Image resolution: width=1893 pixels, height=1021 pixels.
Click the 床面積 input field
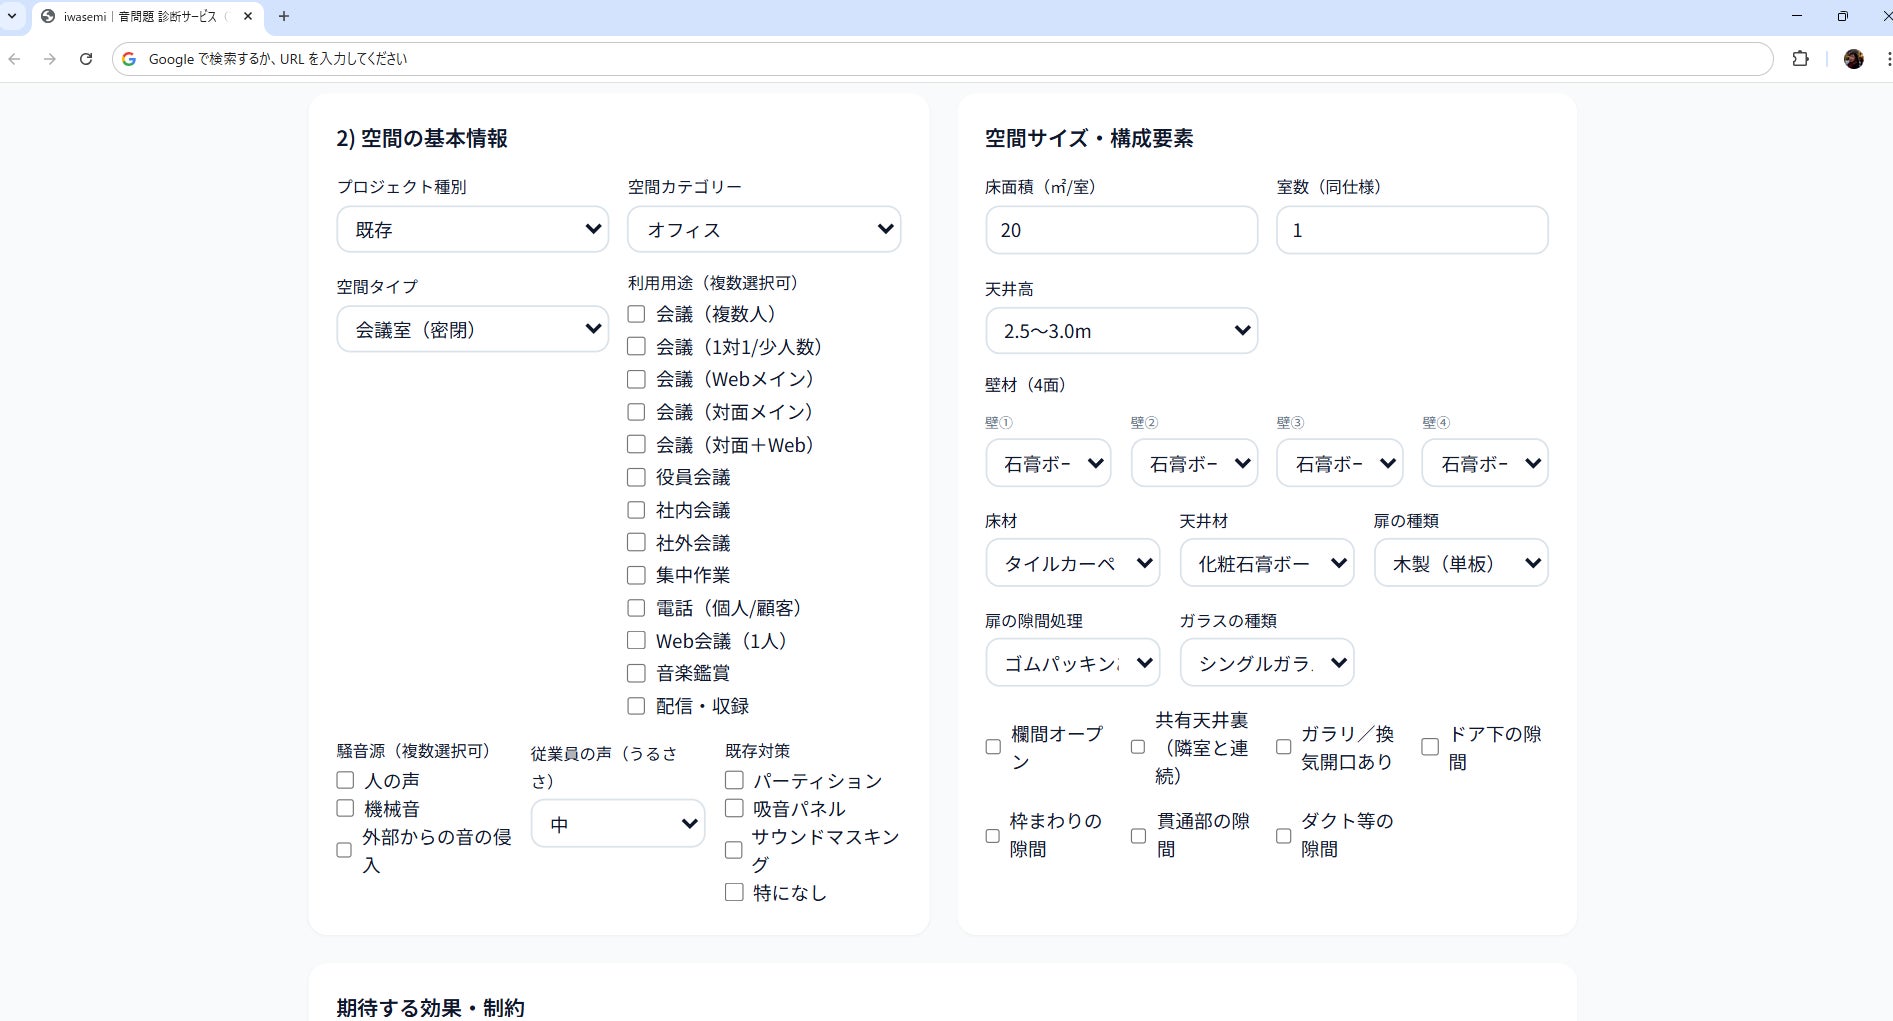point(1121,230)
